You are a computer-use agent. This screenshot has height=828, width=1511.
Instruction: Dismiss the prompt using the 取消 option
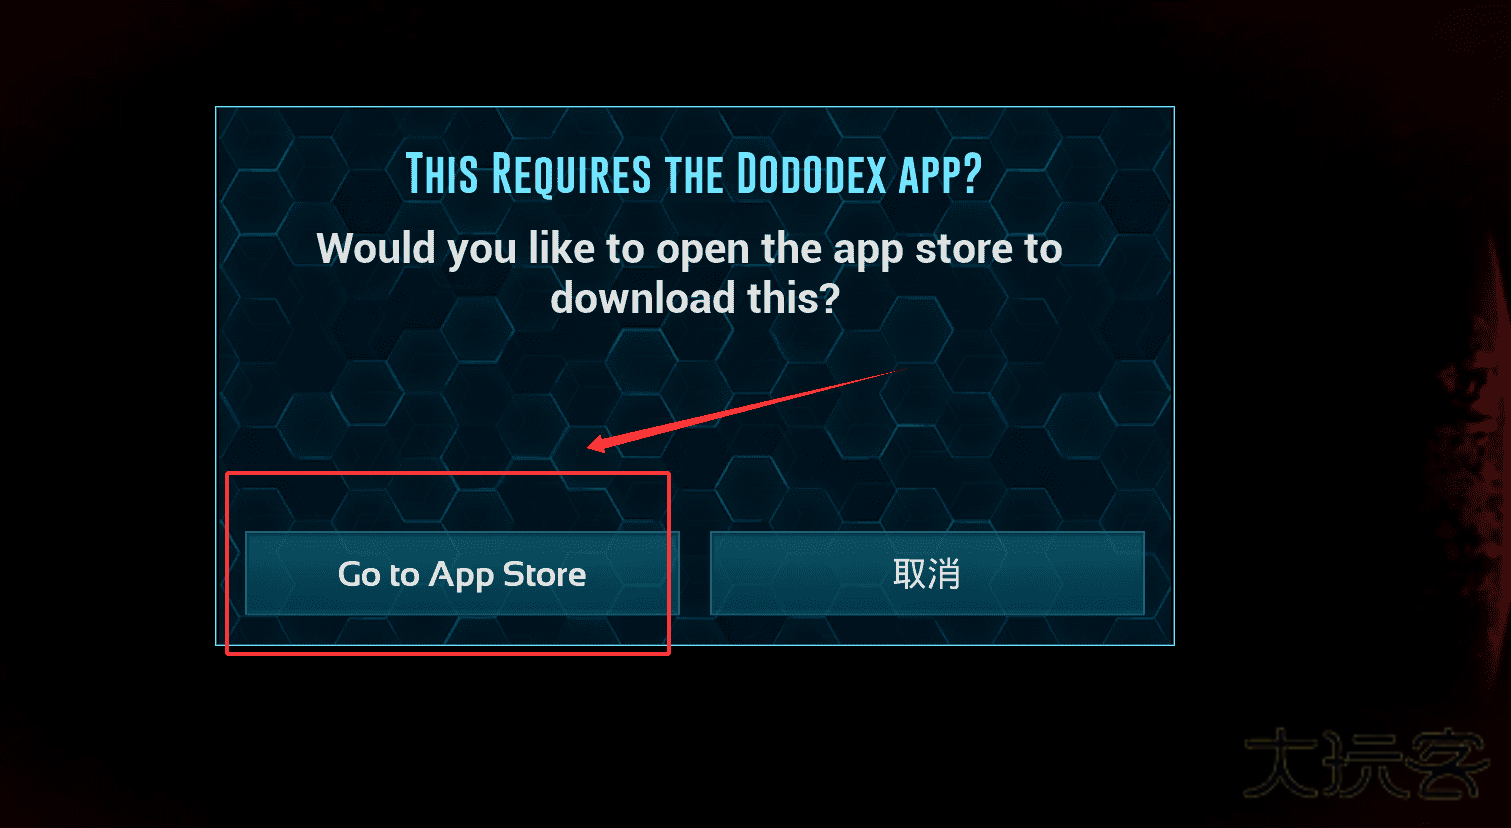[x=927, y=573]
